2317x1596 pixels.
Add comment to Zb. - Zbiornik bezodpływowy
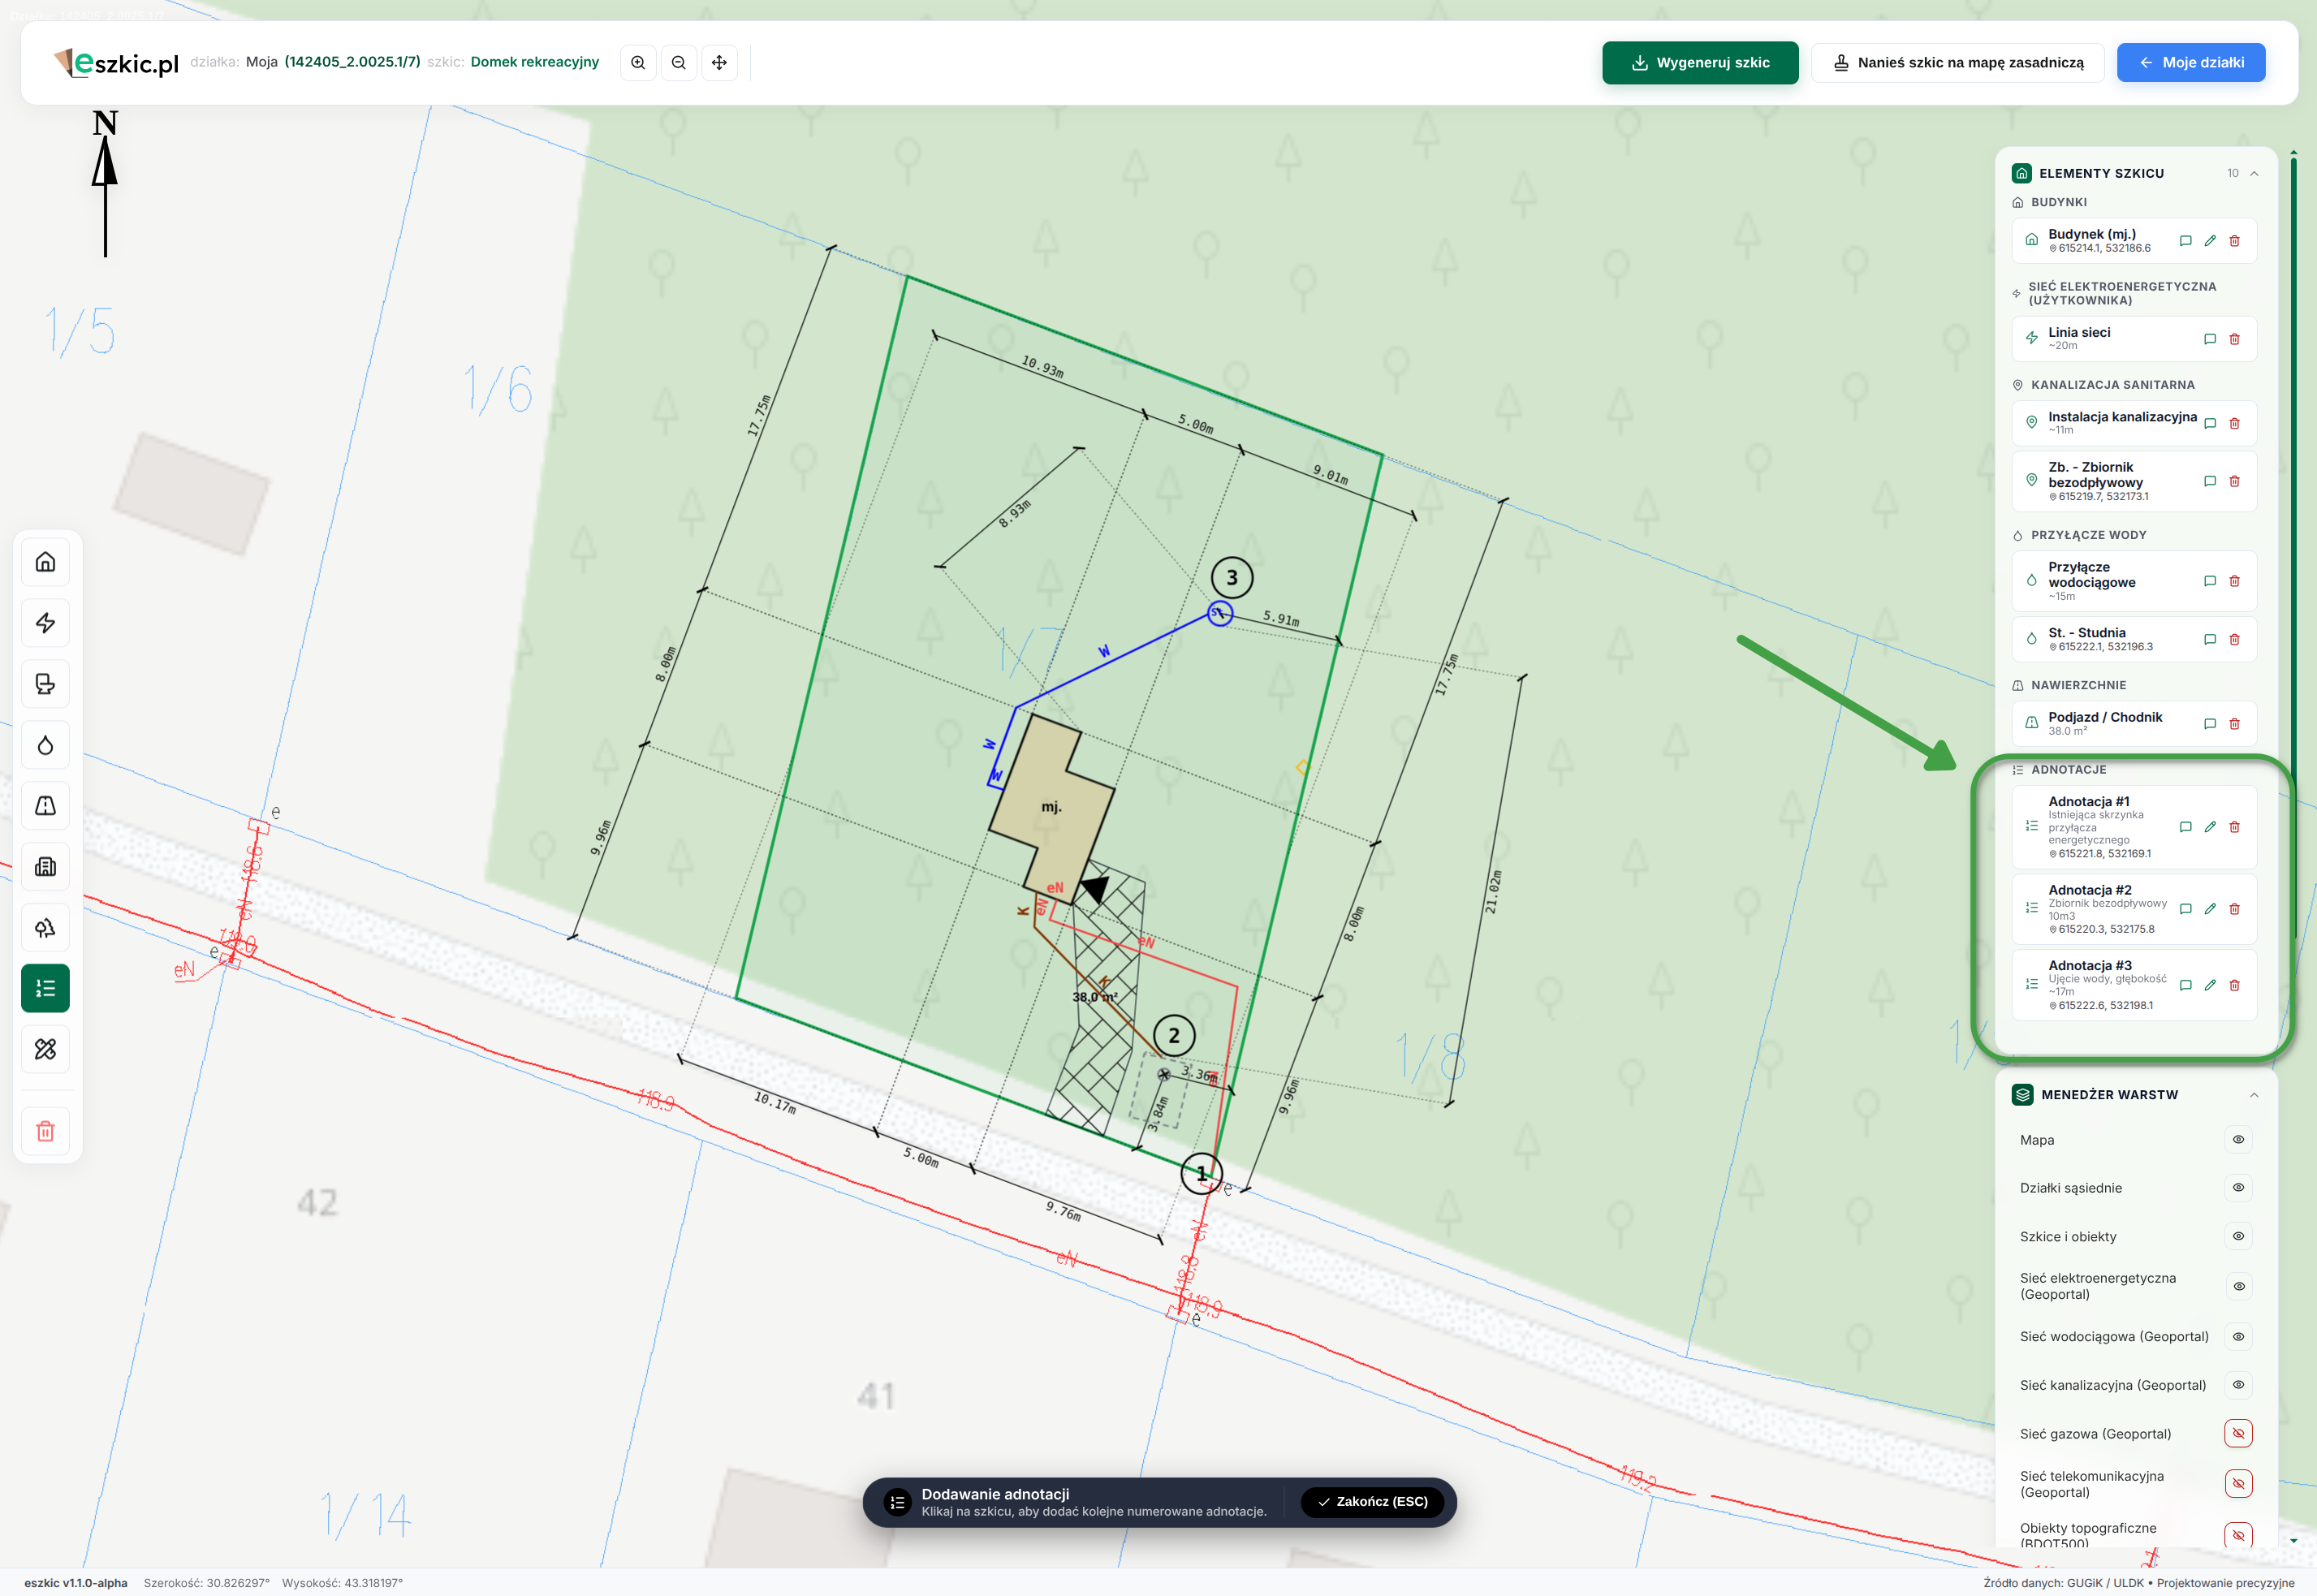click(2210, 481)
